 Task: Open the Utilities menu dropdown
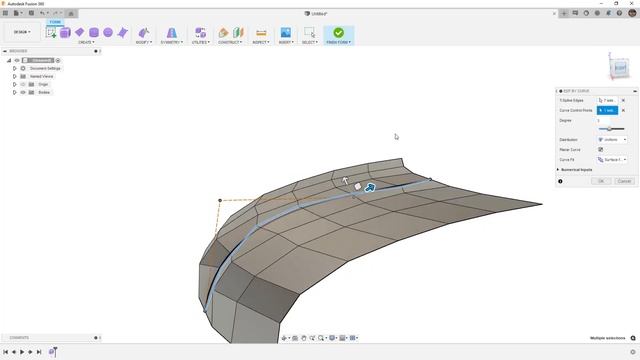tap(200, 42)
